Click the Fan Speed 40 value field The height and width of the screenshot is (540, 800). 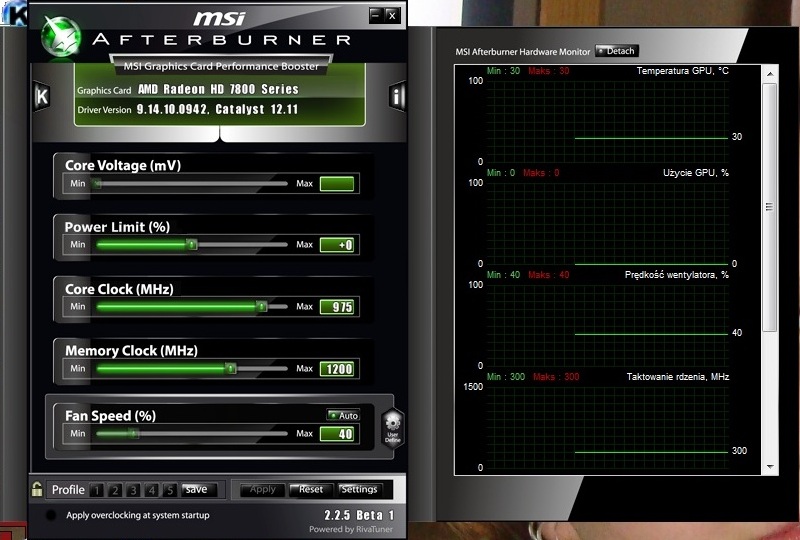pos(337,434)
